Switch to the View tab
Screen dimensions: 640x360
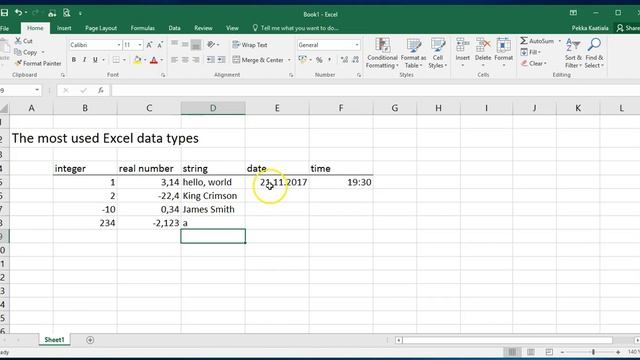point(232,28)
